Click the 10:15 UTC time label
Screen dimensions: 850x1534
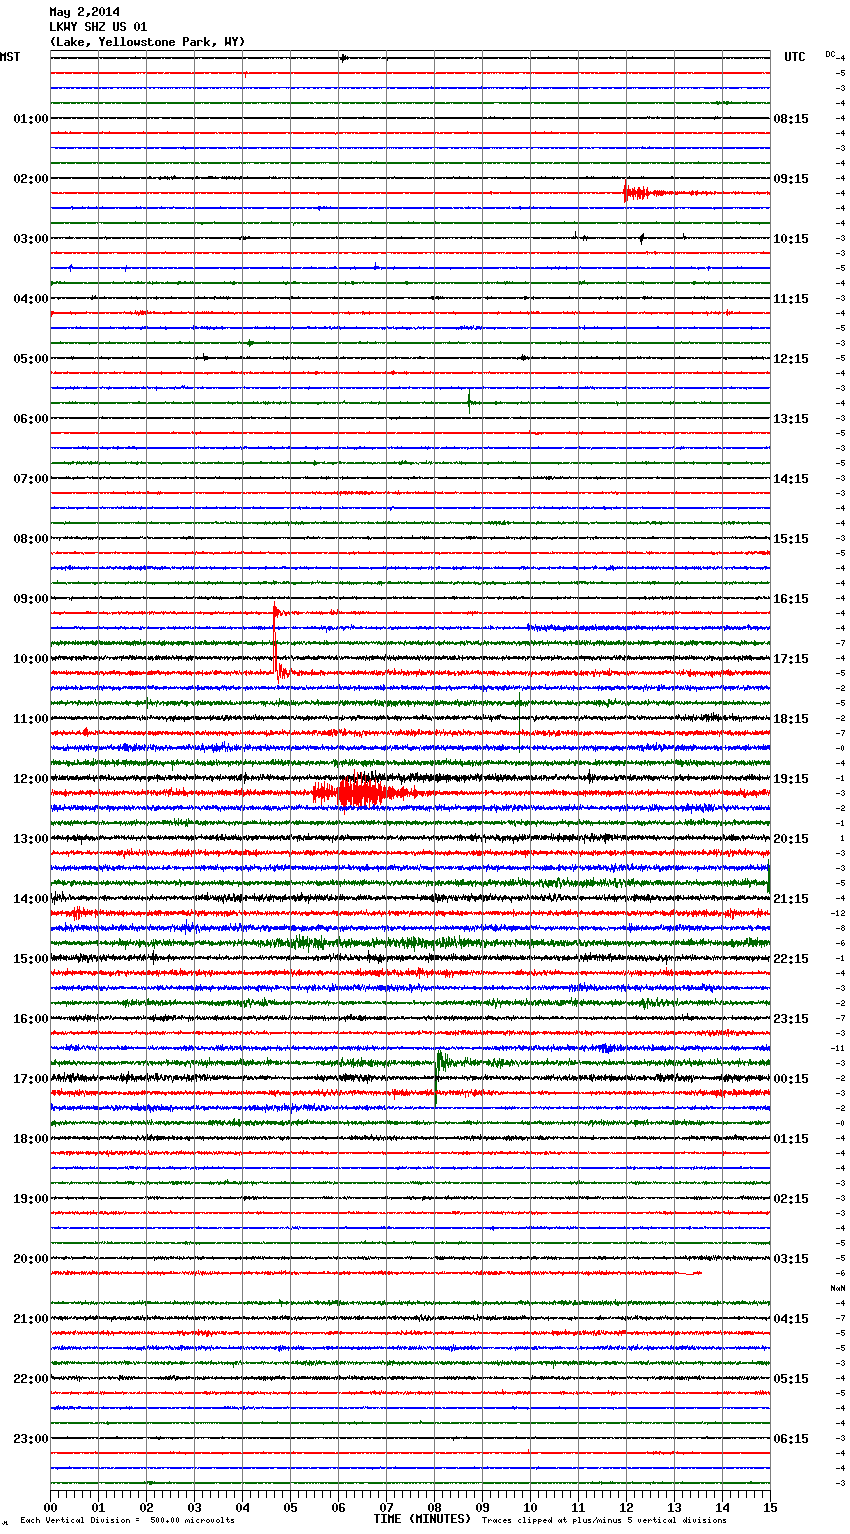tap(791, 239)
